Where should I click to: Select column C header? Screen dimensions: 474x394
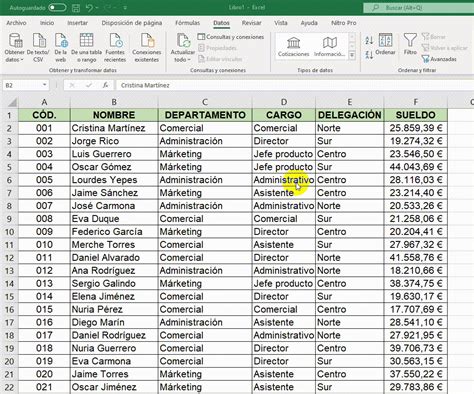(x=205, y=102)
